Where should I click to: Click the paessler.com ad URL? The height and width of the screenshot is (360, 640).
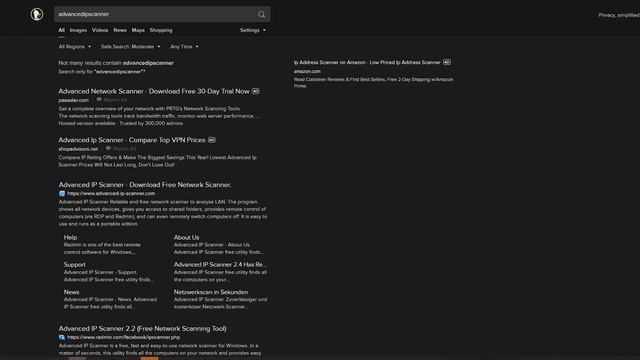click(73, 100)
